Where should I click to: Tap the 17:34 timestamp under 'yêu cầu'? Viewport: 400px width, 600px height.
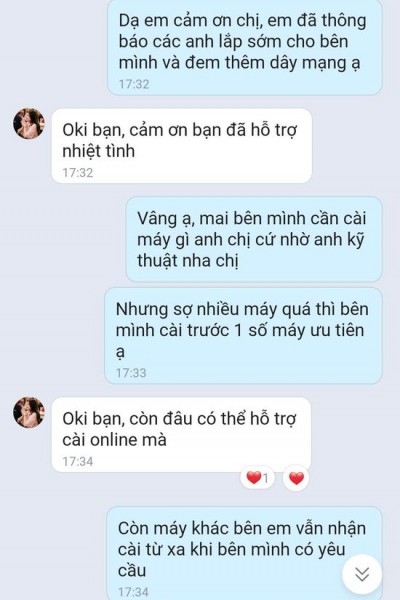point(133,592)
